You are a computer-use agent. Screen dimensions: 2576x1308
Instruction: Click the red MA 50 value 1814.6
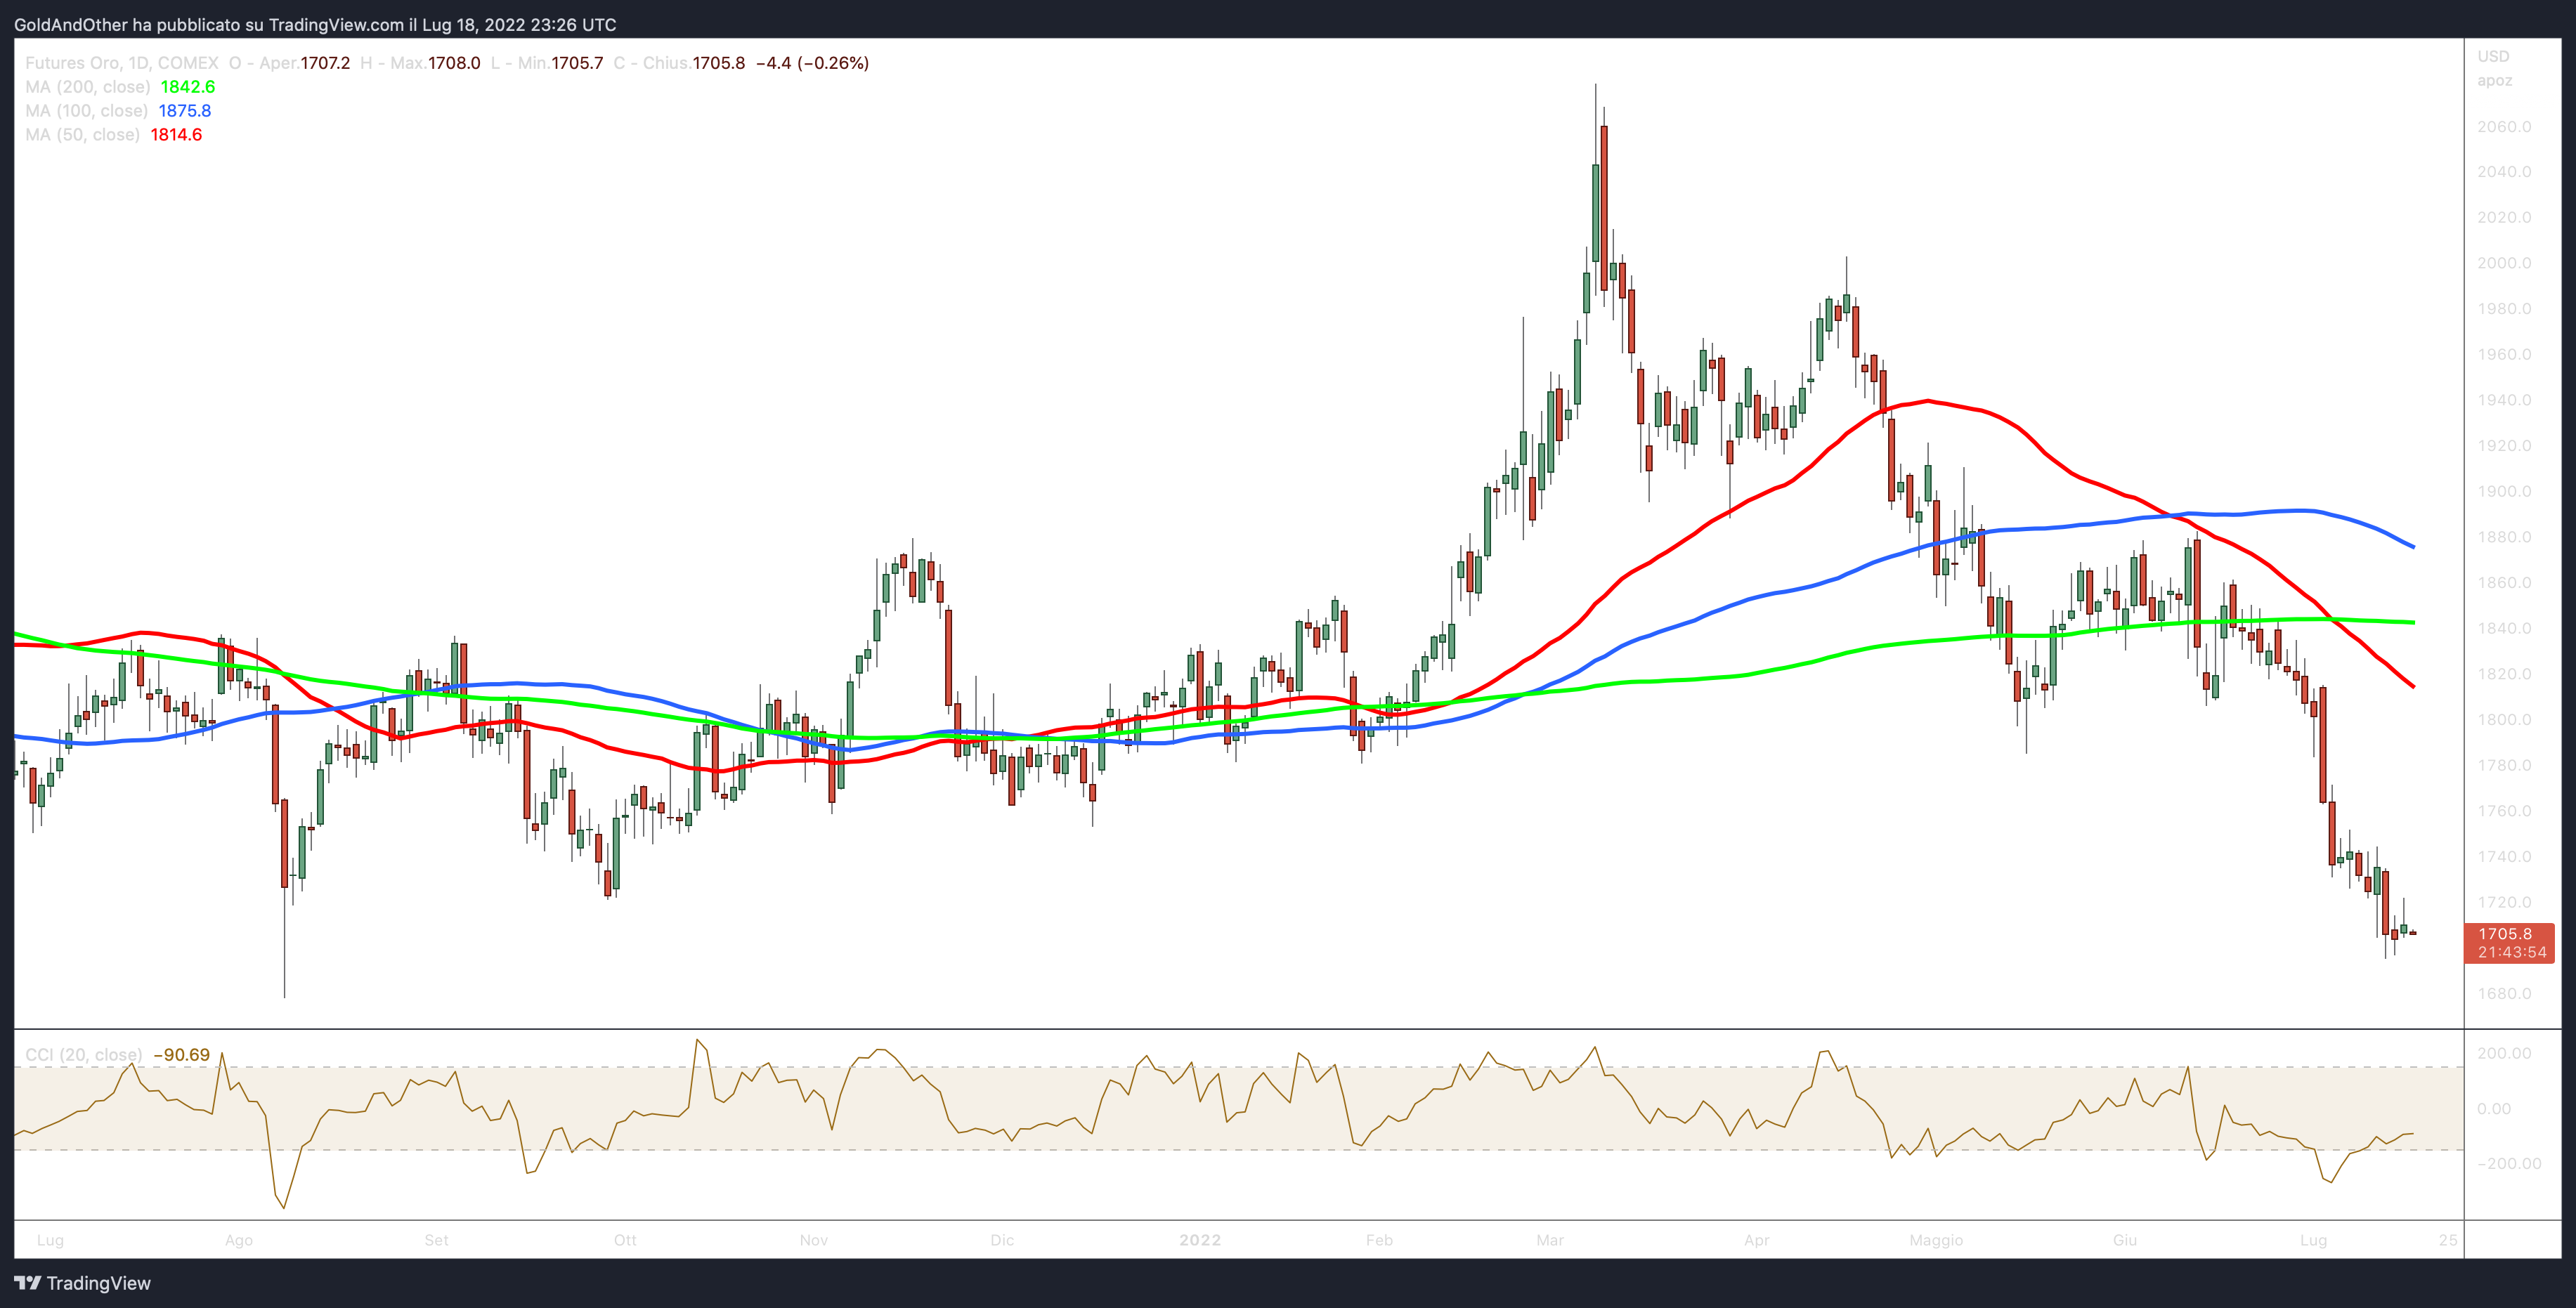pyautogui.click(x=176, y=135)
